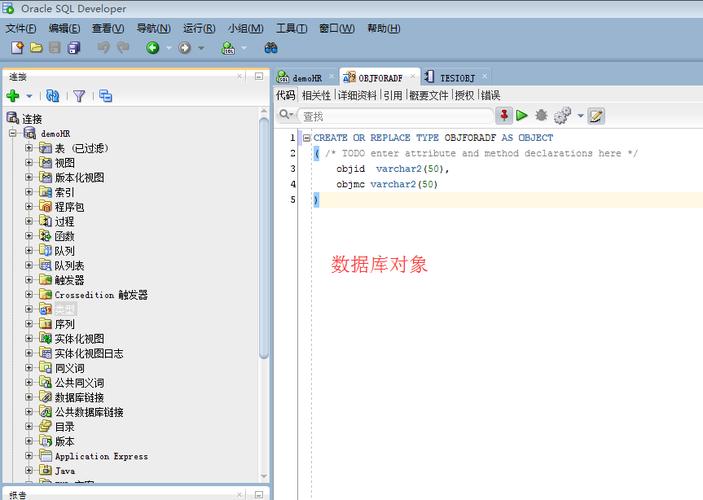Click the Filter funnel icon
Viewport: 703px width, 500px height.
click(79, 96)
